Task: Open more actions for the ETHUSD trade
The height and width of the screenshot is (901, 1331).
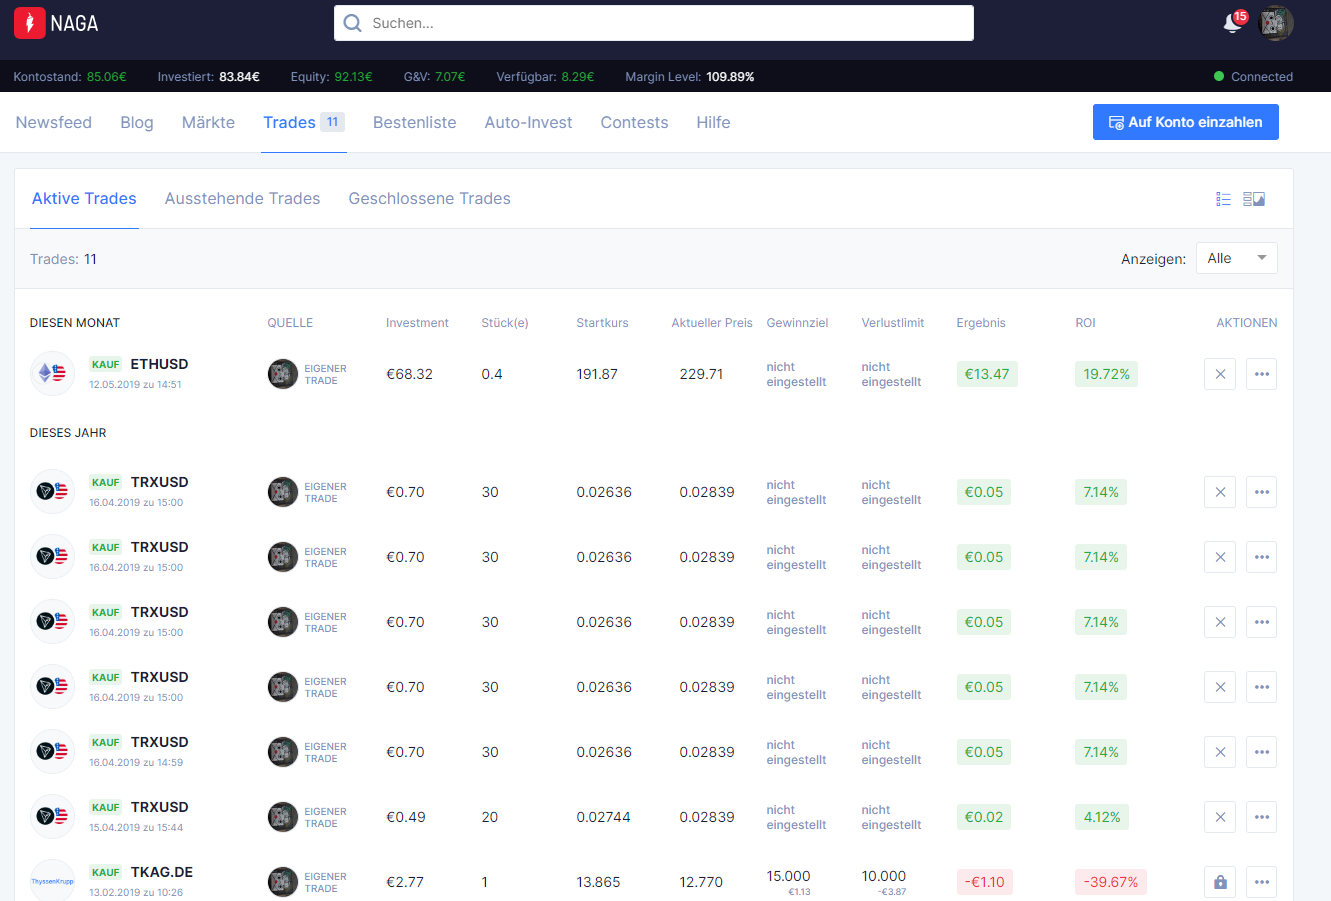Action: (x=1262, y=374)
